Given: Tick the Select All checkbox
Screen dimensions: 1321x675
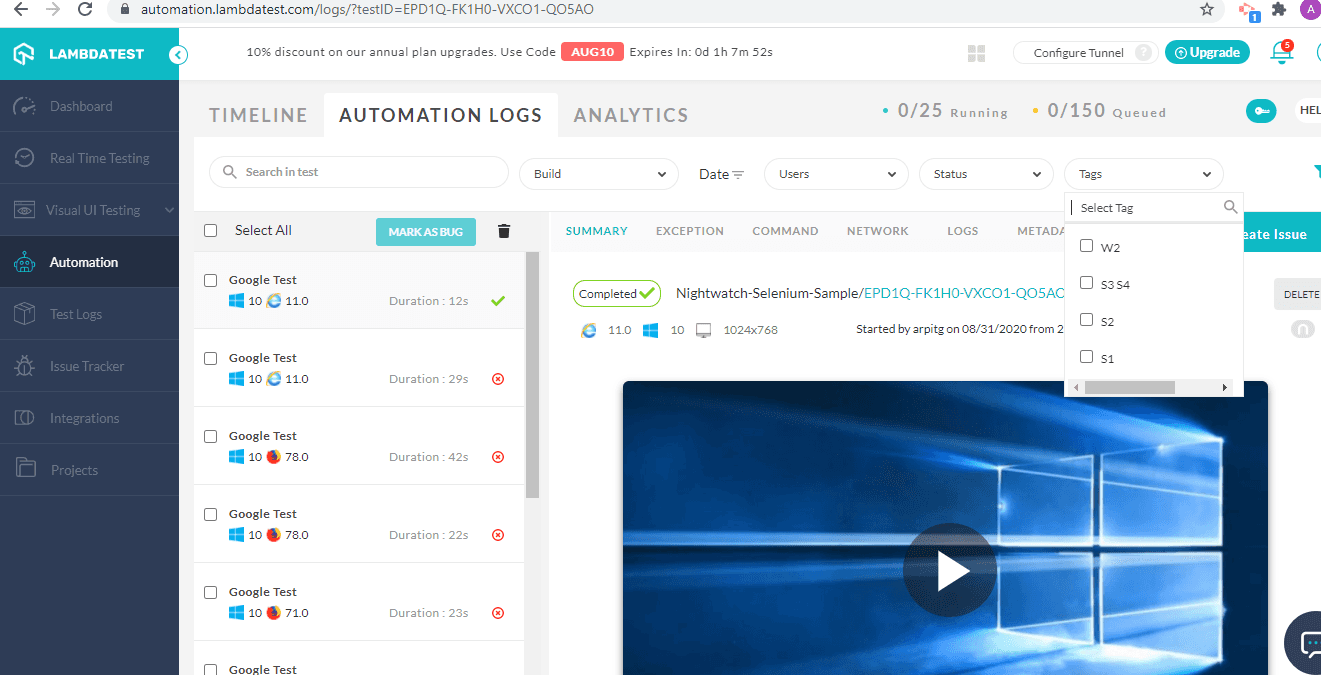Looking at the screenshot, I should click(210, 230).
